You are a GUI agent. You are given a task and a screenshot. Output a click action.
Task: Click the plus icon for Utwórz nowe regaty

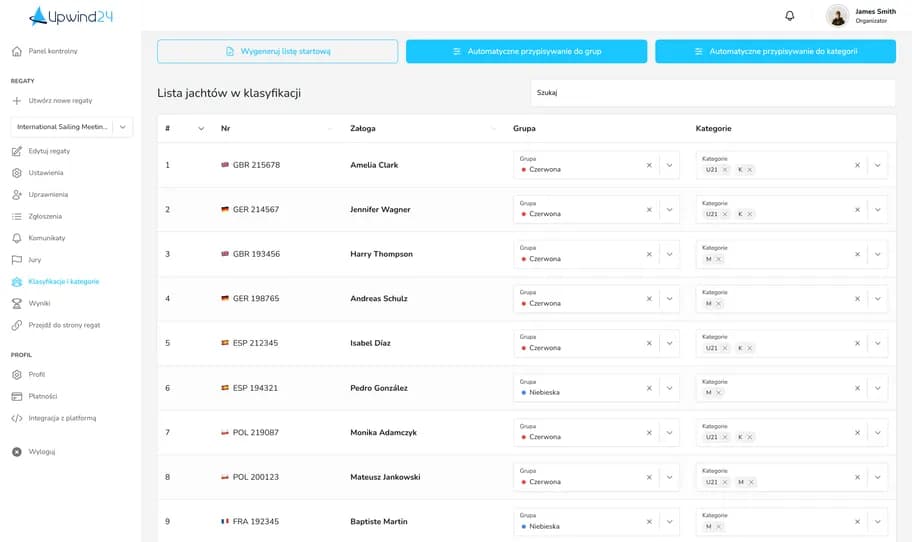17,101
